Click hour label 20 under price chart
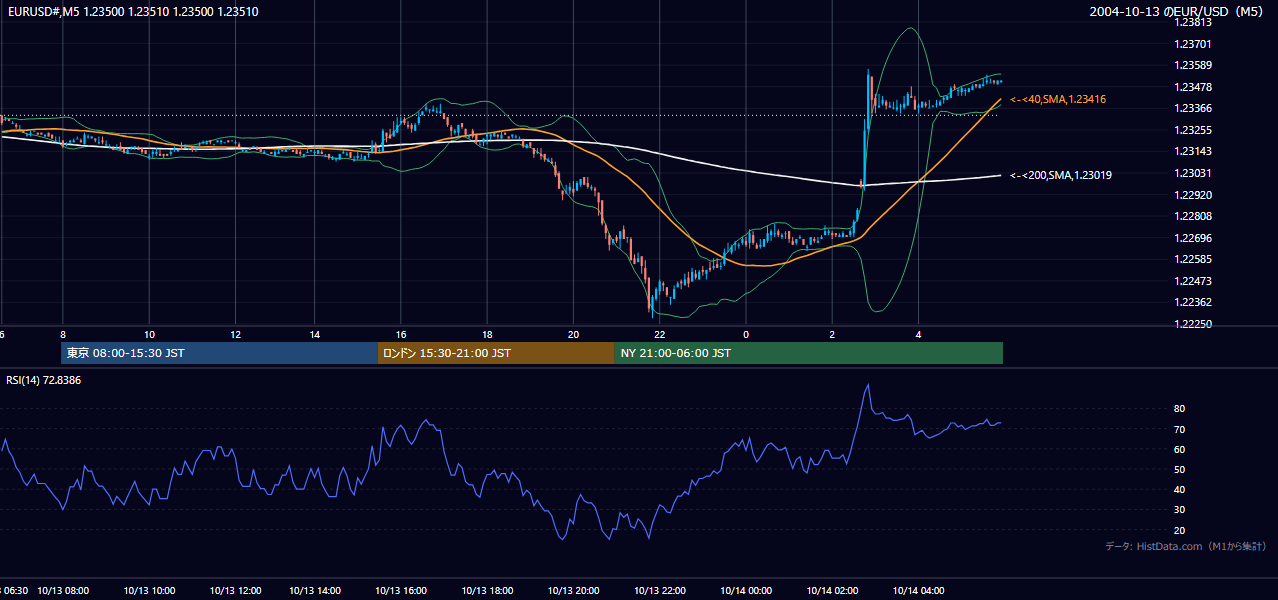This screenshot has height=600, width=1278. pyautogui.click(x=573, y=334)
